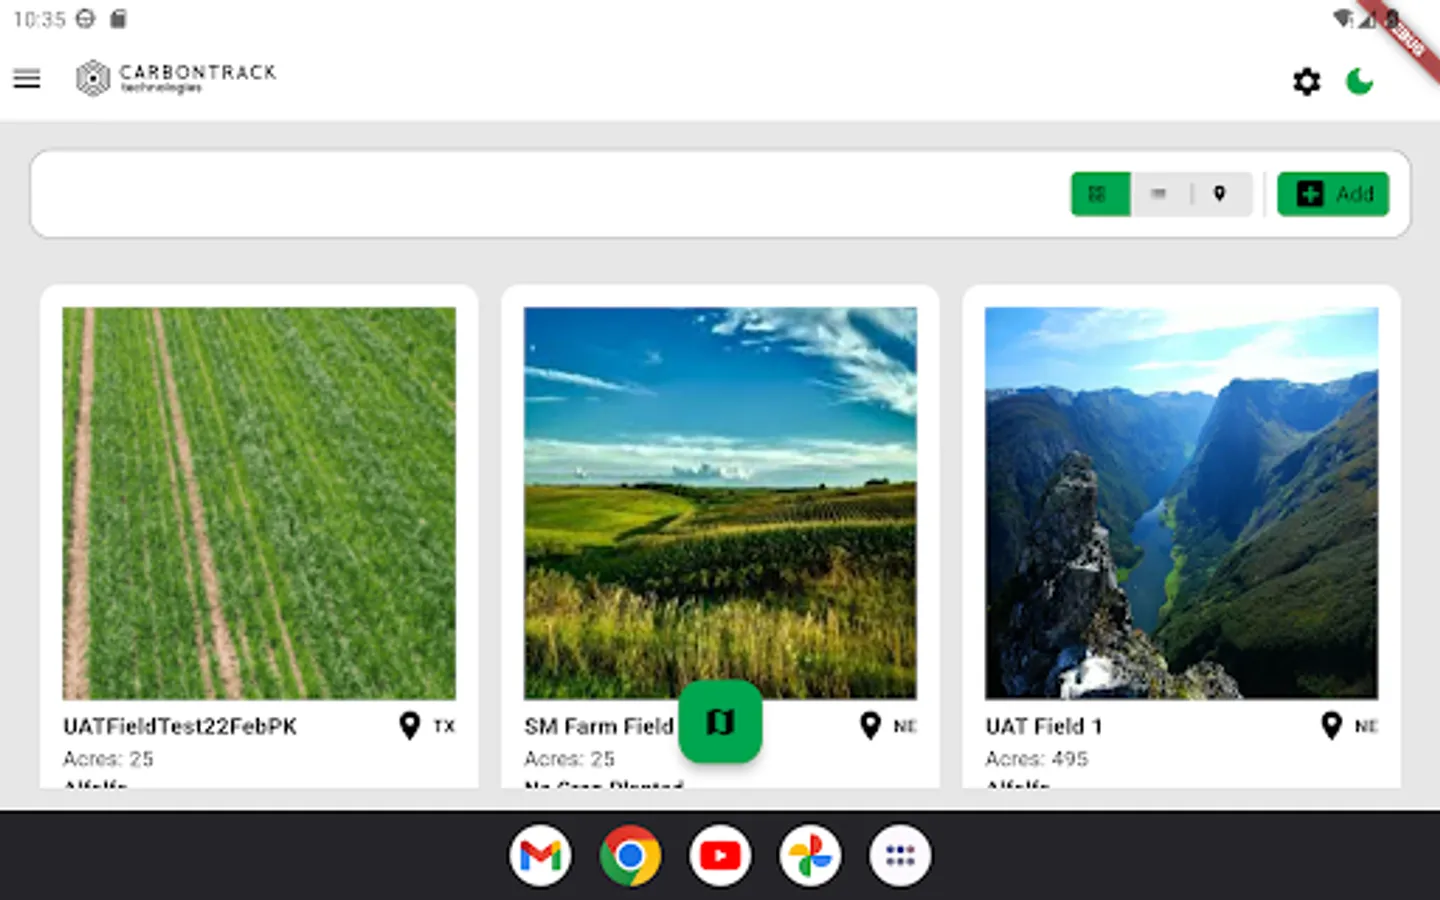Click location pin on SM Farm Field card
1440x900 pixels.
870,726
